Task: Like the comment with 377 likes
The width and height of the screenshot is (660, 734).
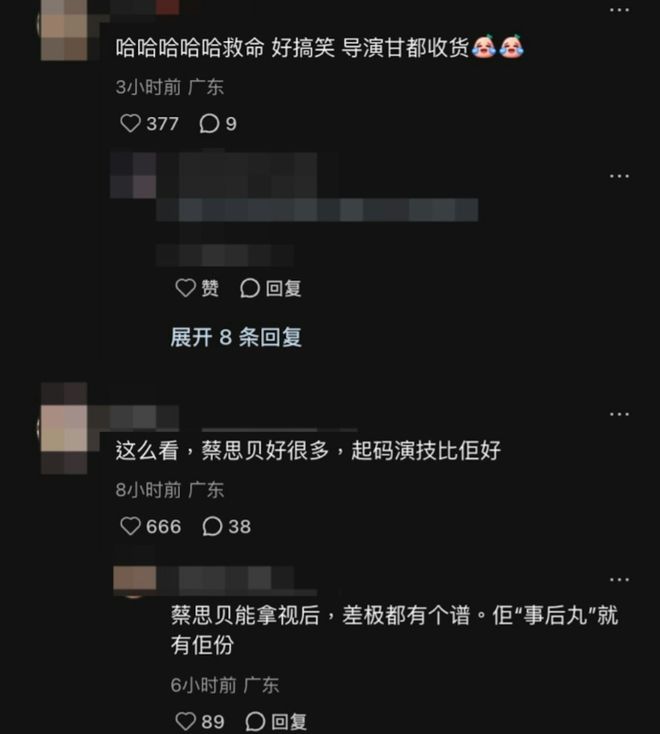Action: point(131,124)
